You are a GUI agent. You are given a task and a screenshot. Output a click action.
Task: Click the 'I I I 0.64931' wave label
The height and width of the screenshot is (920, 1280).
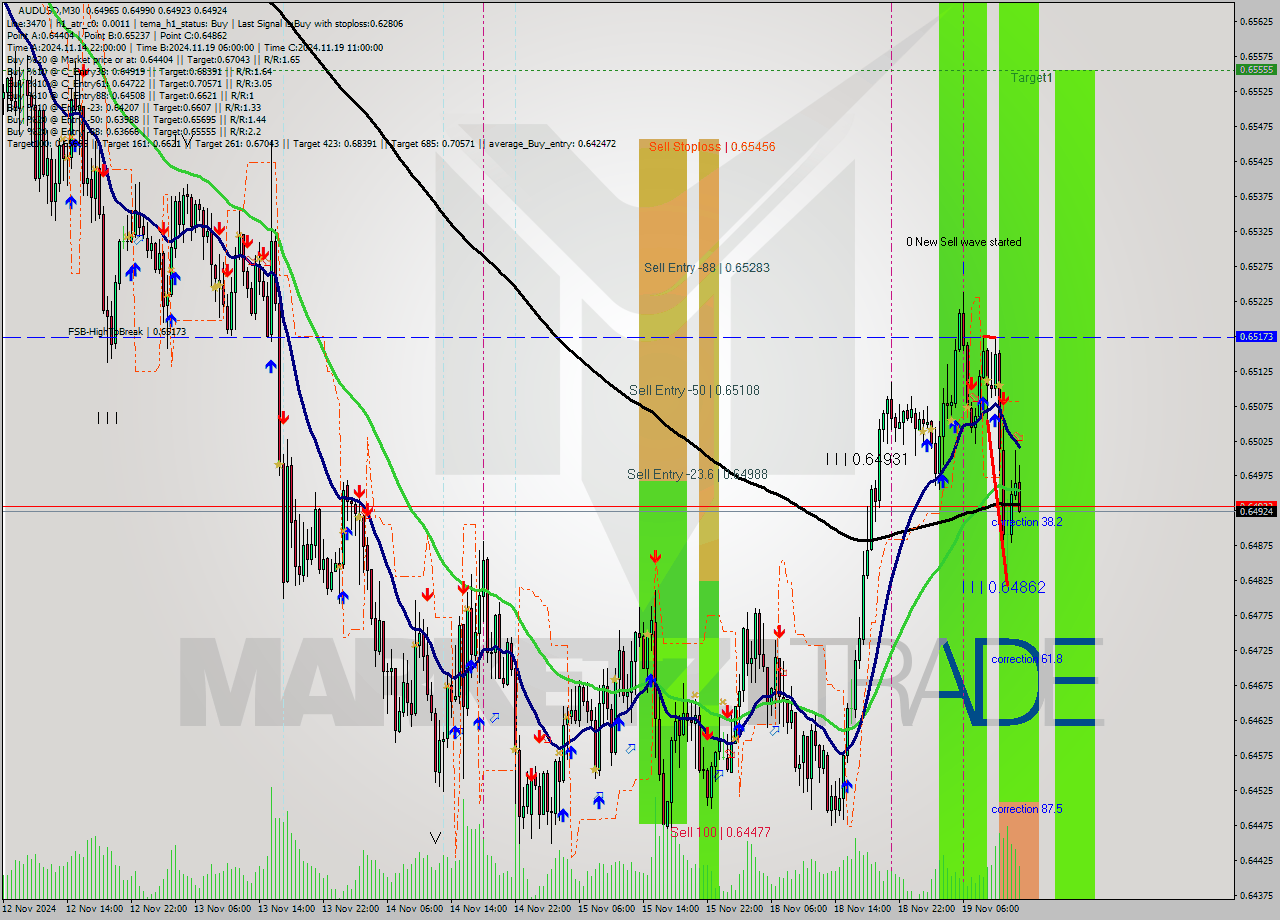(867, 459)
